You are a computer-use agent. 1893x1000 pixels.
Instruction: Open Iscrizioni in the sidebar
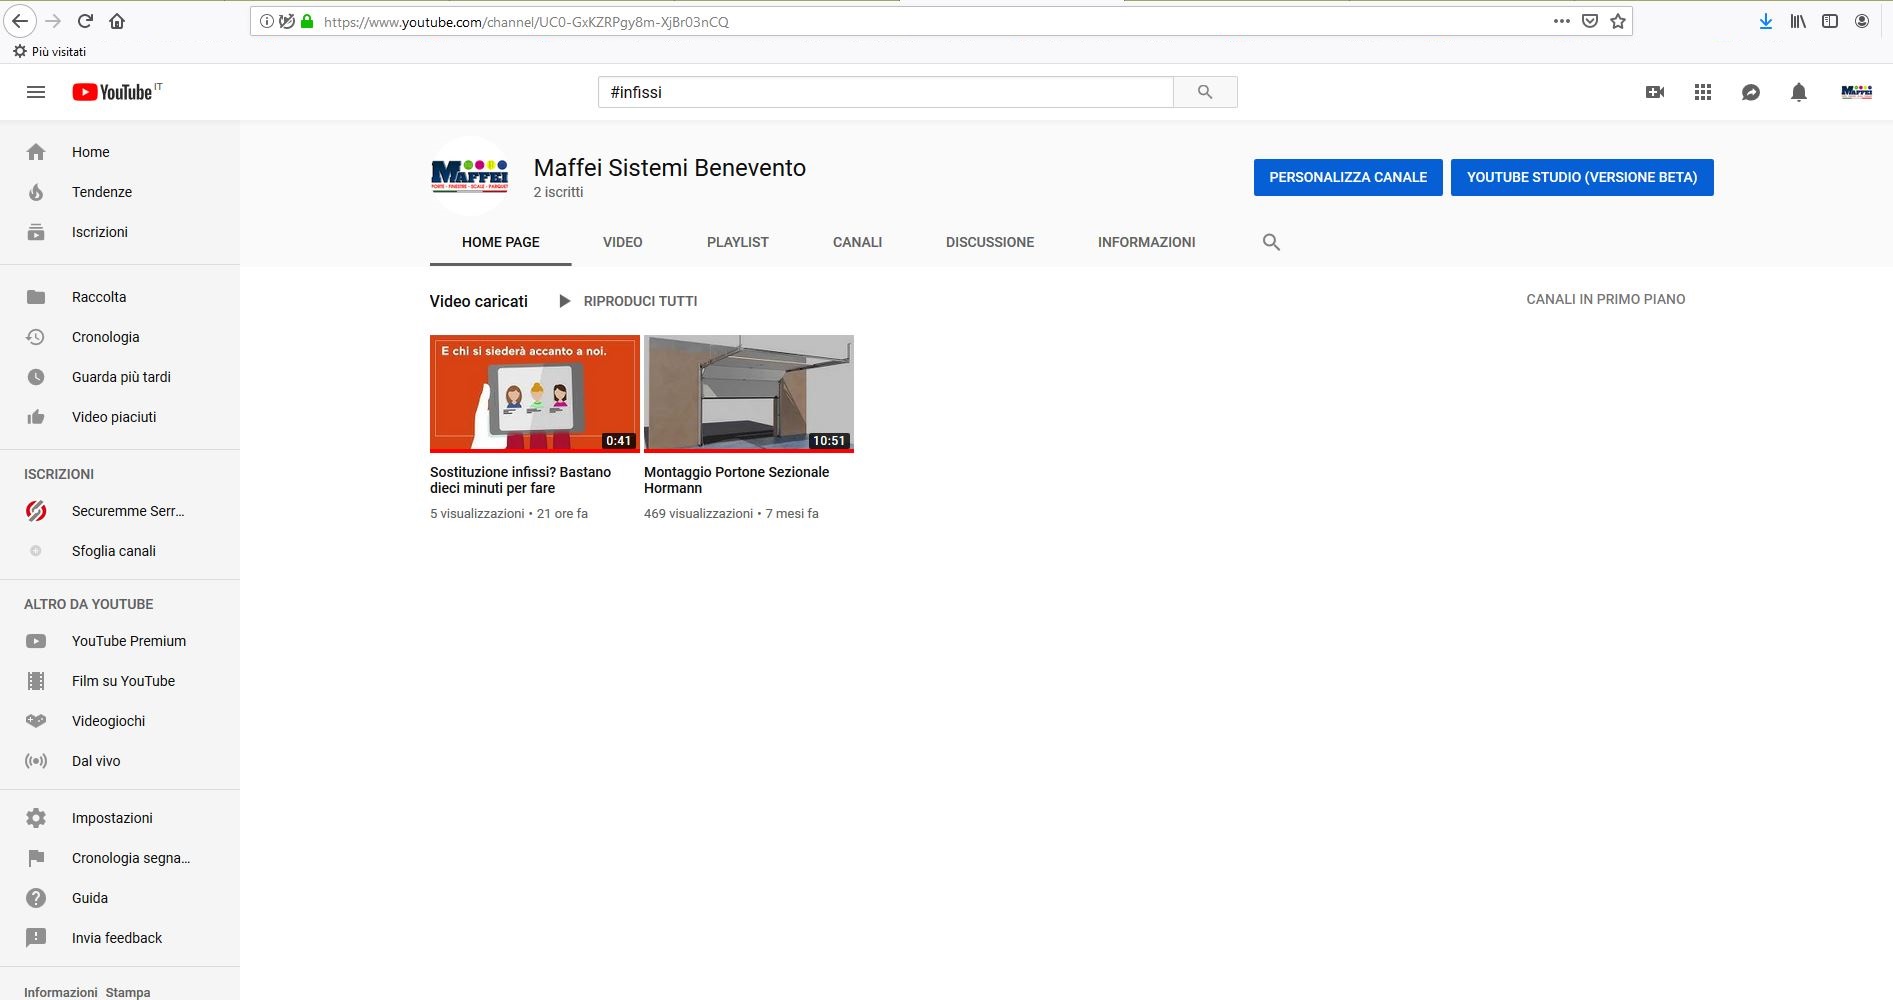120,232
